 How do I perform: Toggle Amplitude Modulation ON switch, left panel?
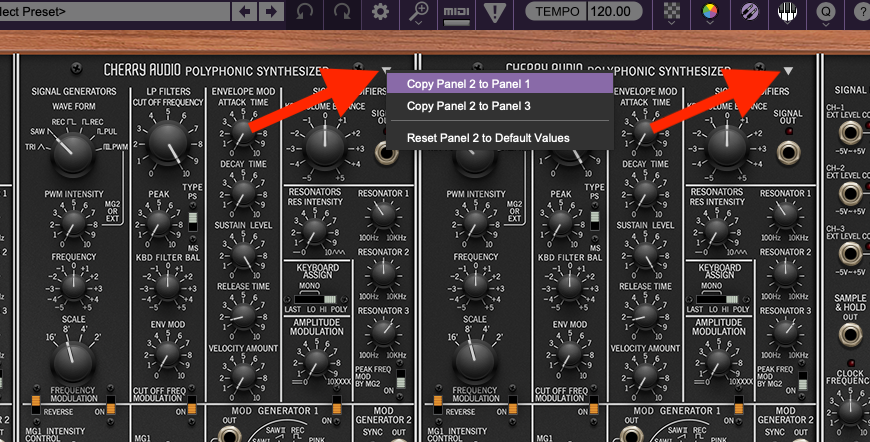(337, 405)
